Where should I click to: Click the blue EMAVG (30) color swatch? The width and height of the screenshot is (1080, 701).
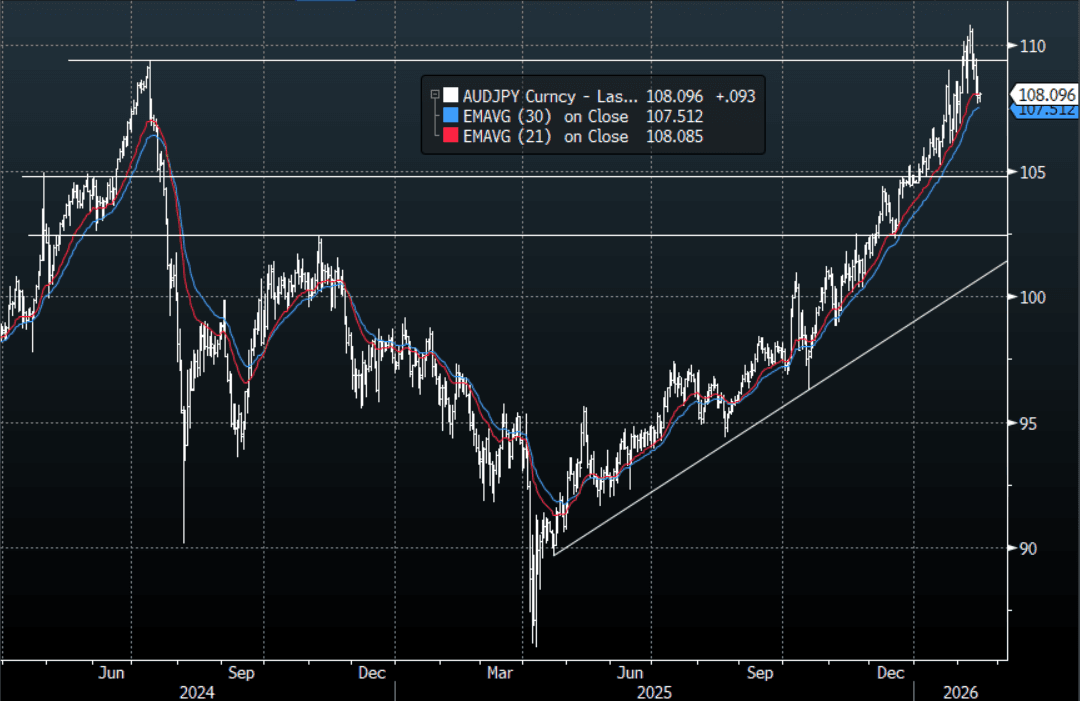coord(452,116)
